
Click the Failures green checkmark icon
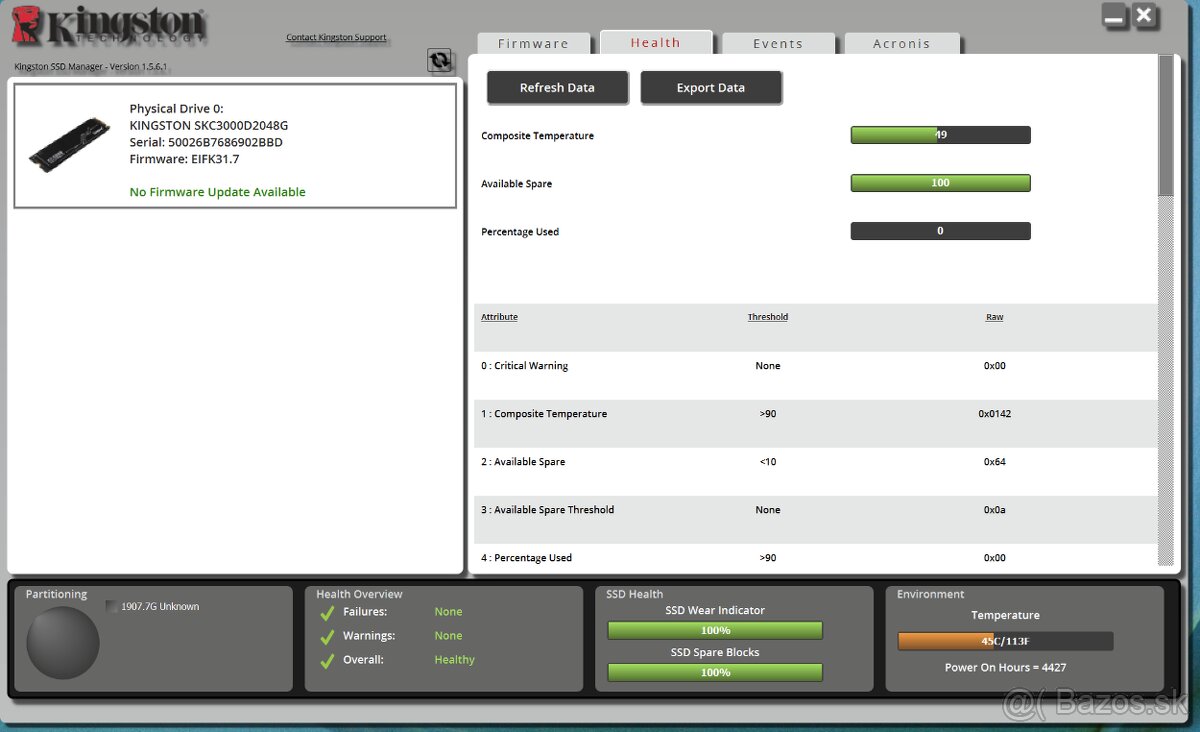pyautogui.click(x=327, y=612)
